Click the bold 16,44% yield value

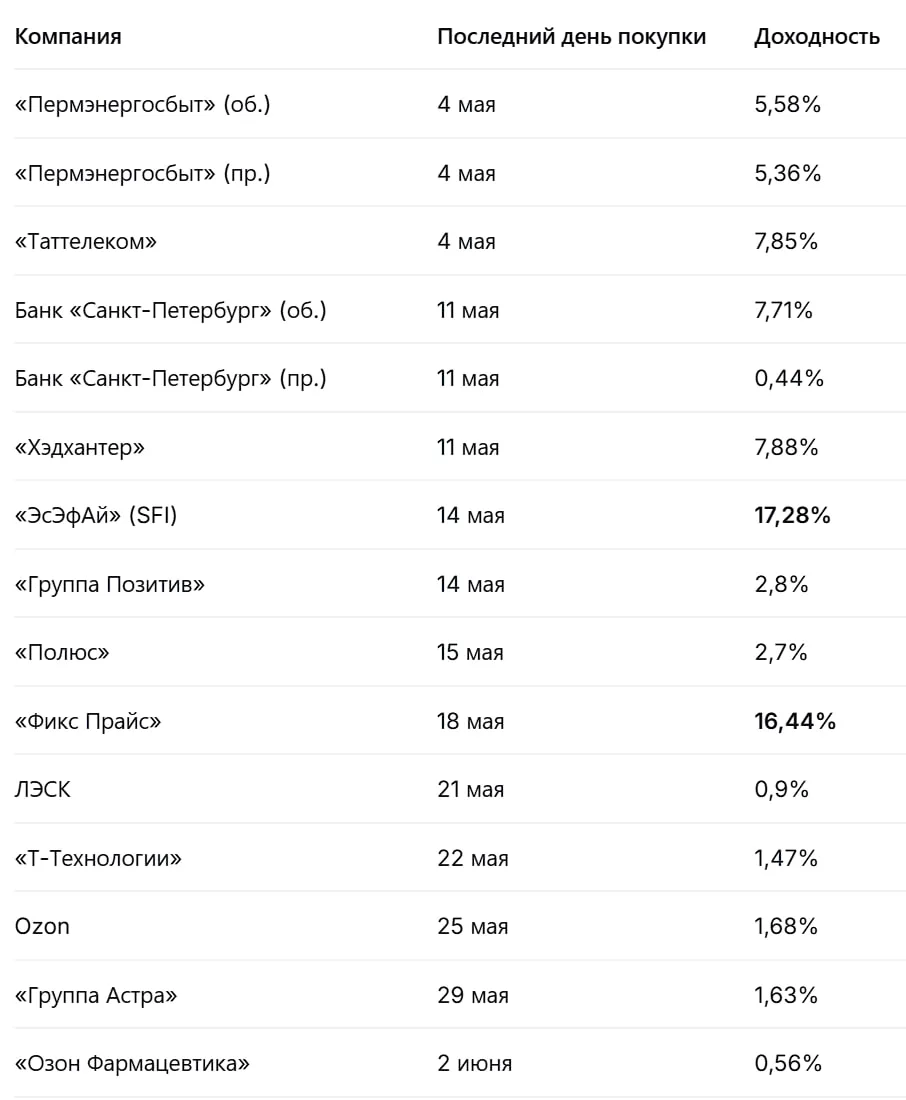(795, 721)
